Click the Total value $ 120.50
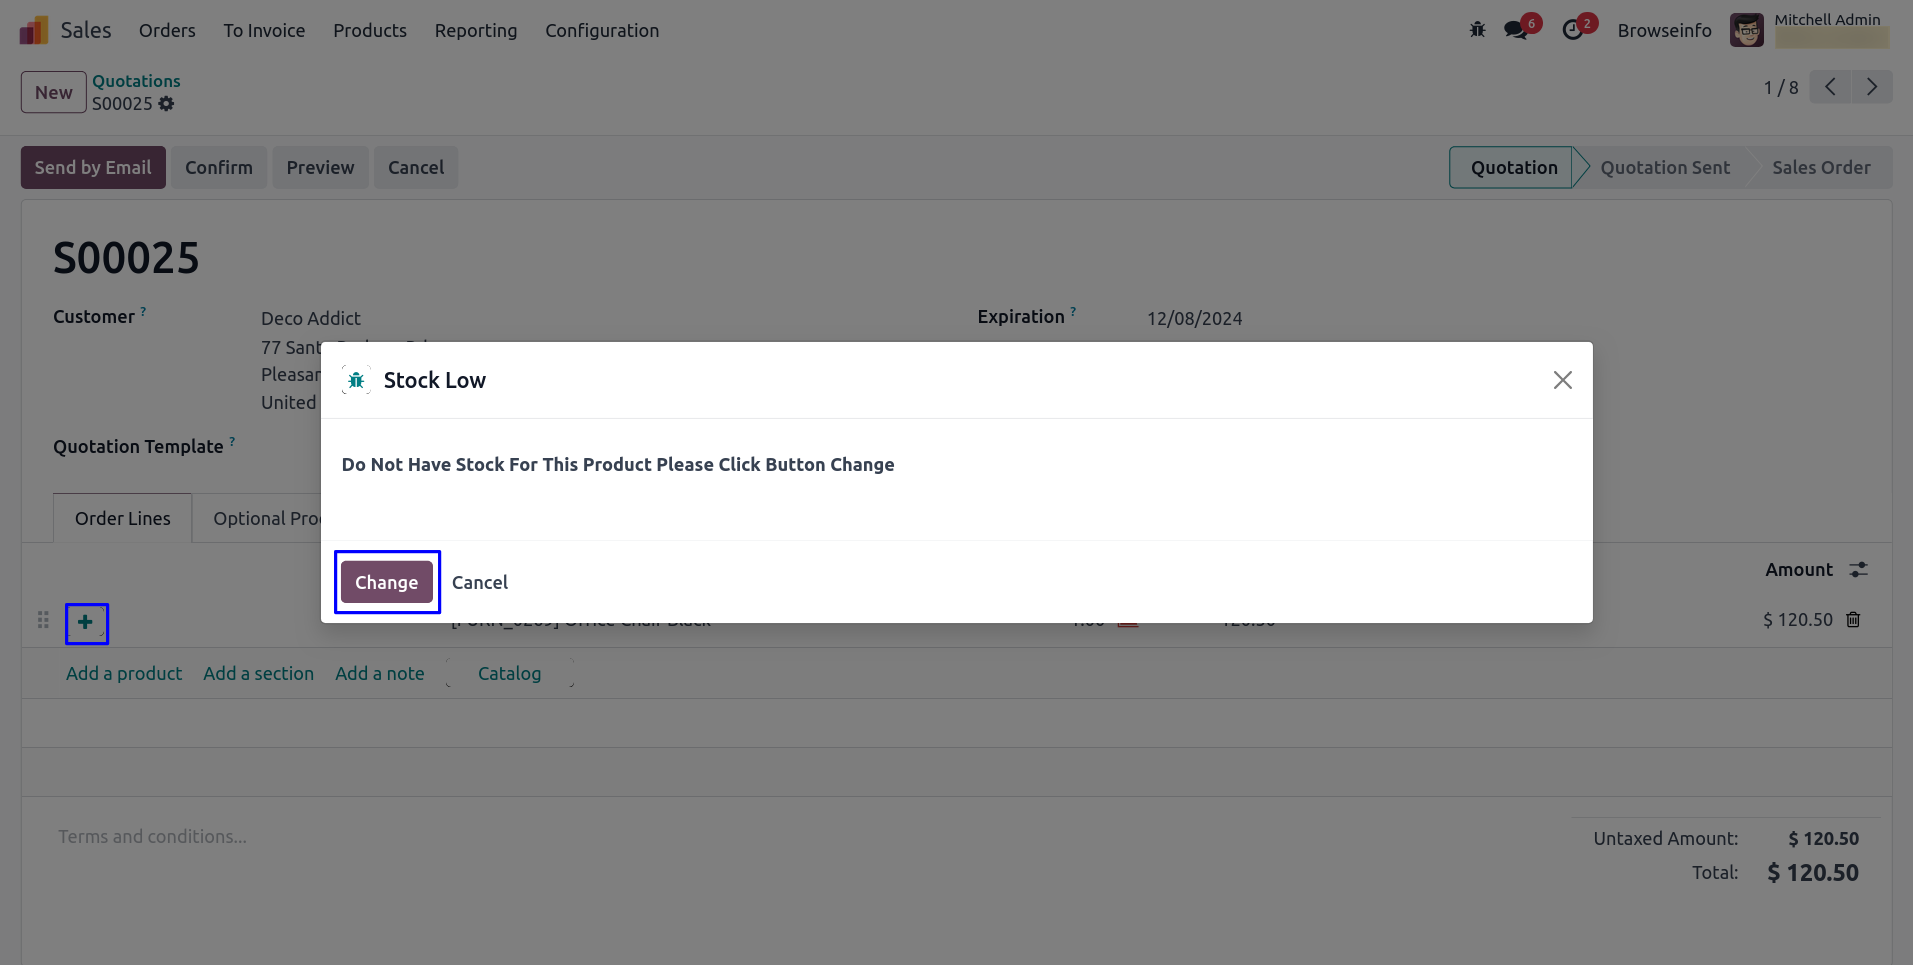Image resolution: width=1913 pixels, height=965 pixels. click(x=1813, y=873)
